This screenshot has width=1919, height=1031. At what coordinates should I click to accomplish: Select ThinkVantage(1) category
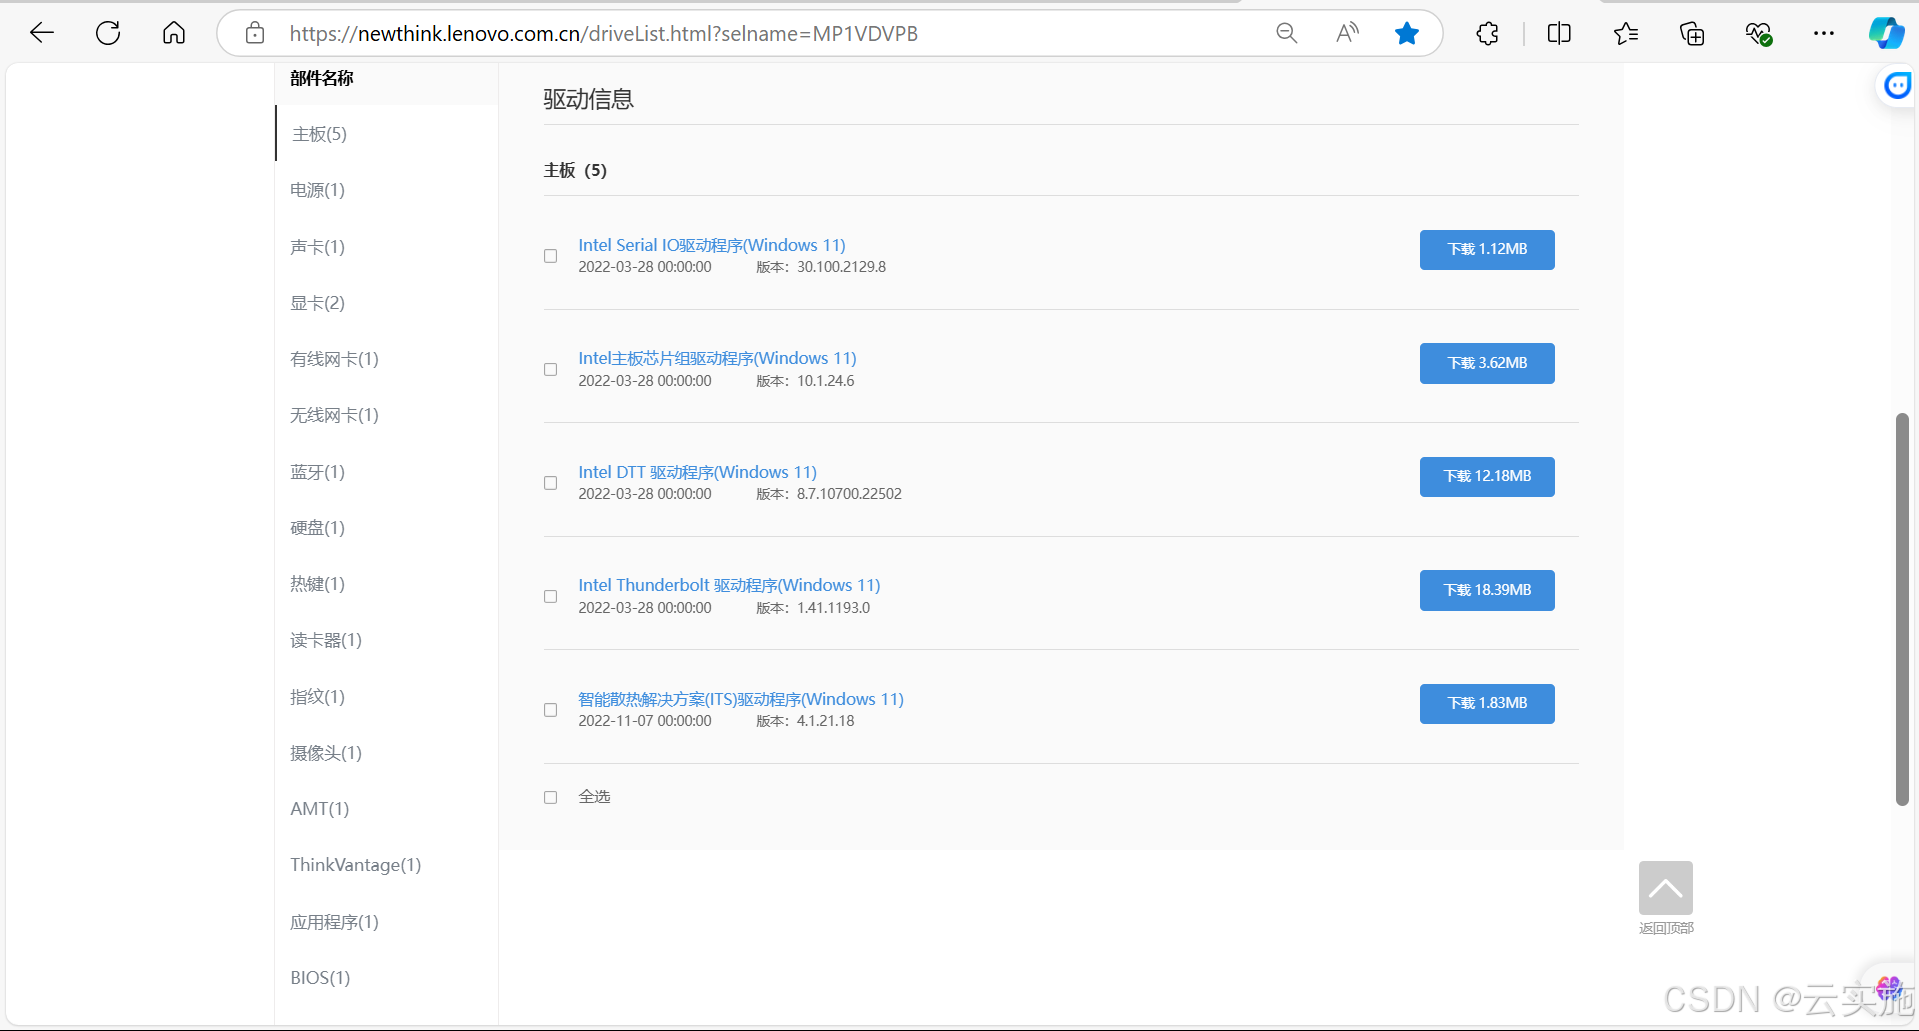click(355, 865)
